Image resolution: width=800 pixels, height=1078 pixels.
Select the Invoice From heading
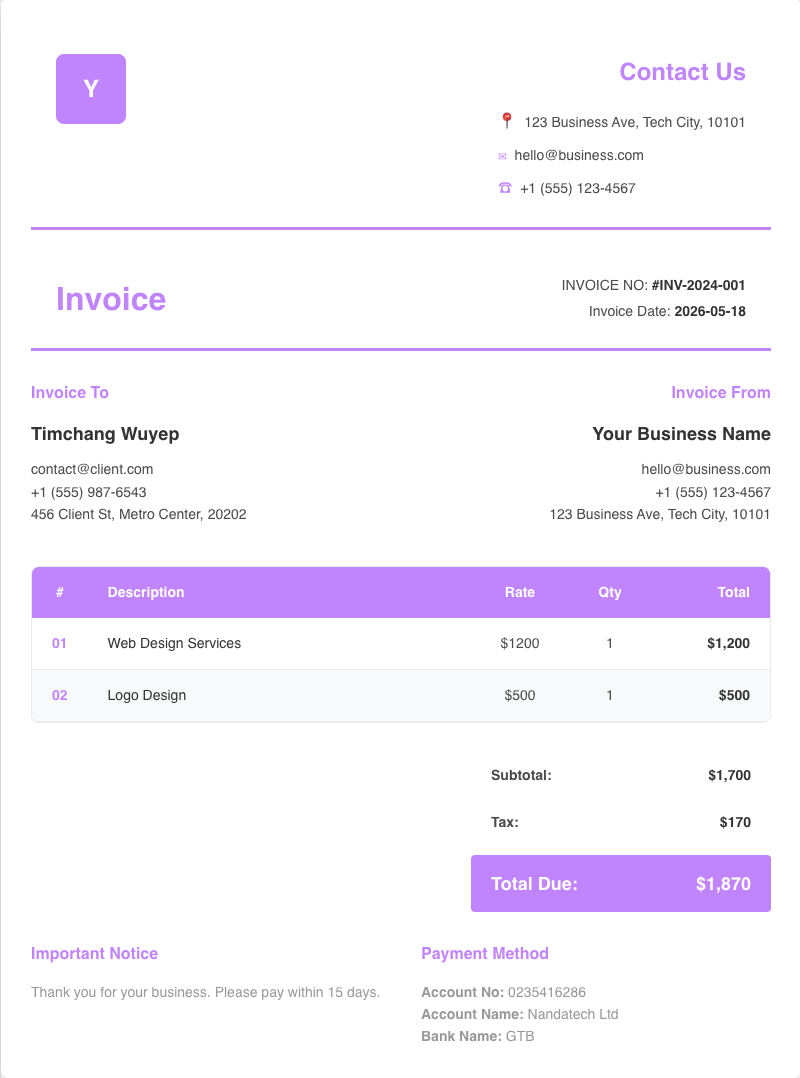click(x=721, y=393)
